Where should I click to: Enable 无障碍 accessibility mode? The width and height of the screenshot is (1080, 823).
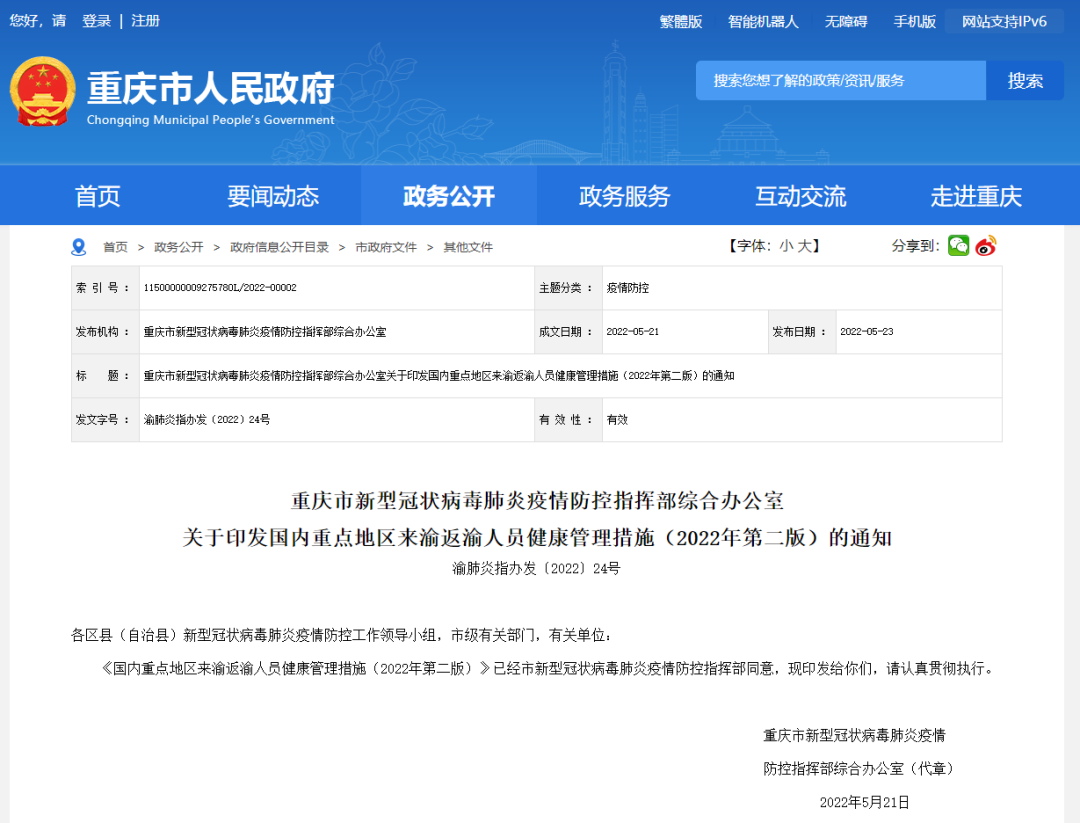pyautogui.click(x=846, y=22)
